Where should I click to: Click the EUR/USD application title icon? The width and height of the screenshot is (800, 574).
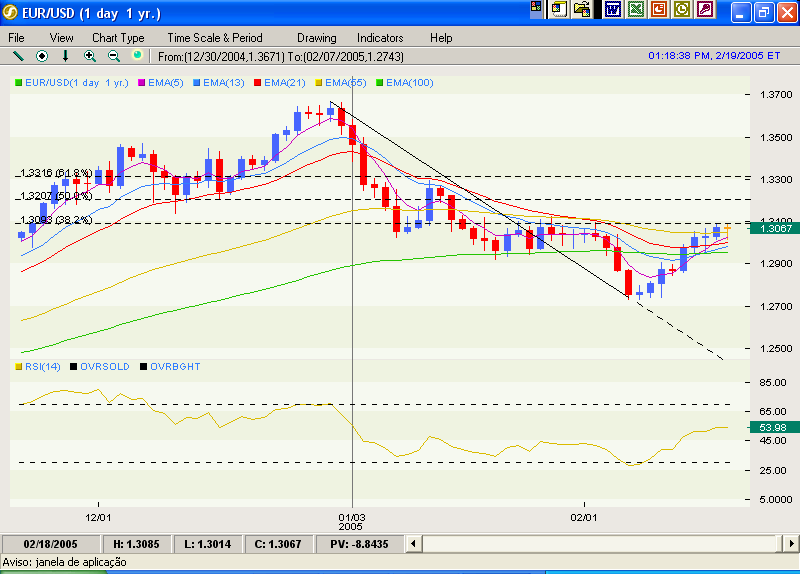[x=10, y=13]
